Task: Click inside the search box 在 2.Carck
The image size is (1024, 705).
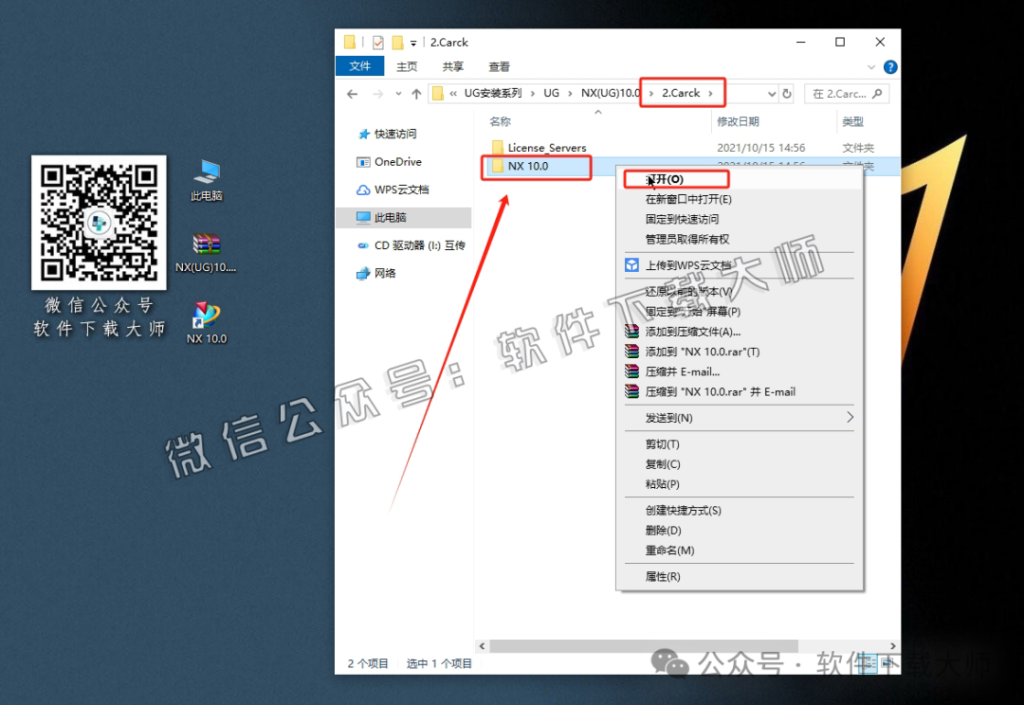Action: (845, 93)
